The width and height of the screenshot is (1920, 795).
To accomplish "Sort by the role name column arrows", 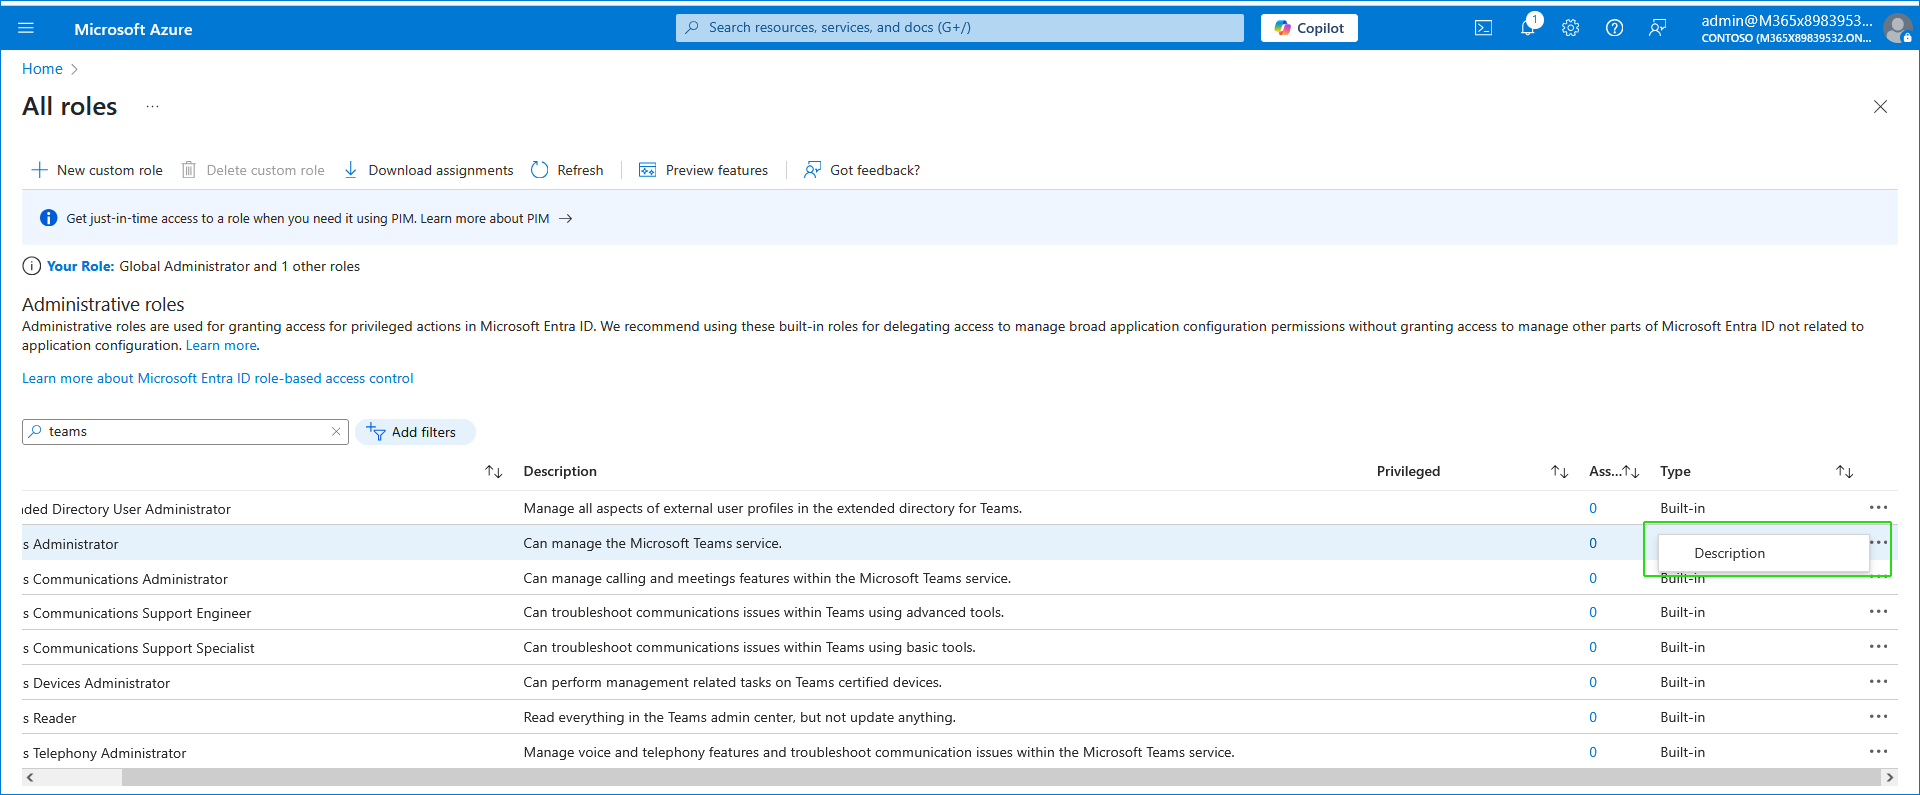I will tap(494, 472).
